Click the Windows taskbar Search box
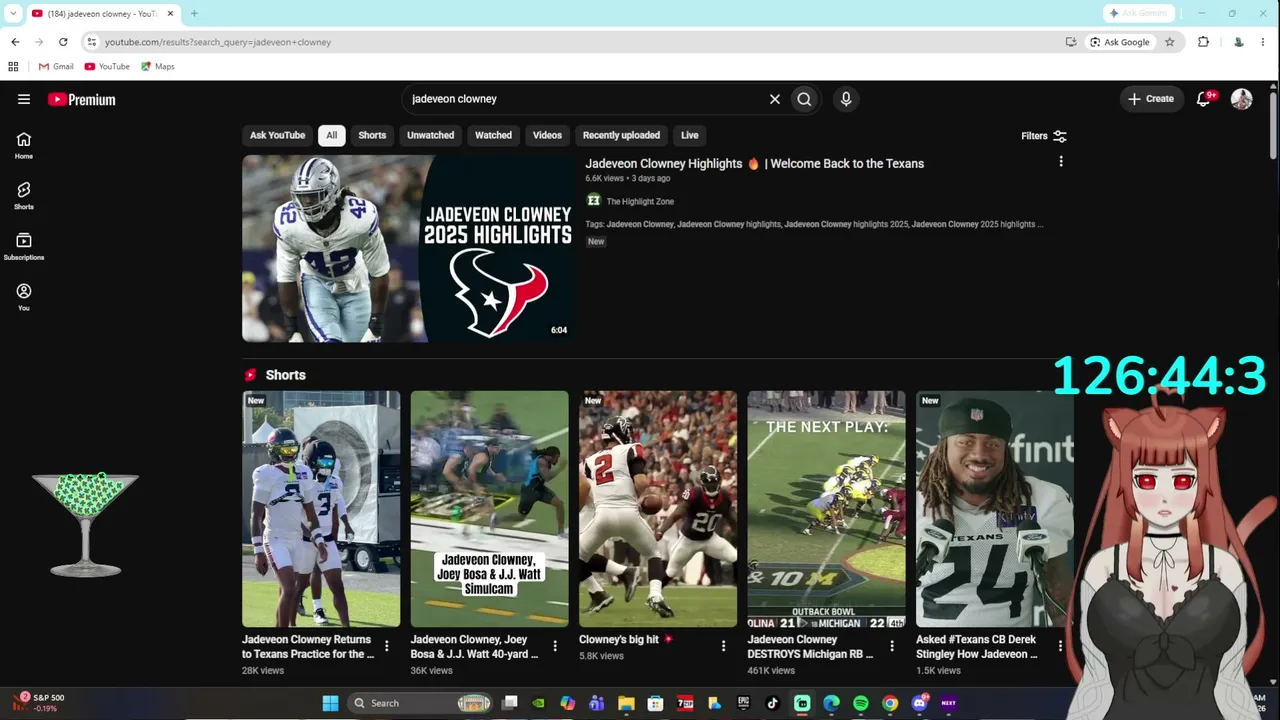 [420, 703]
